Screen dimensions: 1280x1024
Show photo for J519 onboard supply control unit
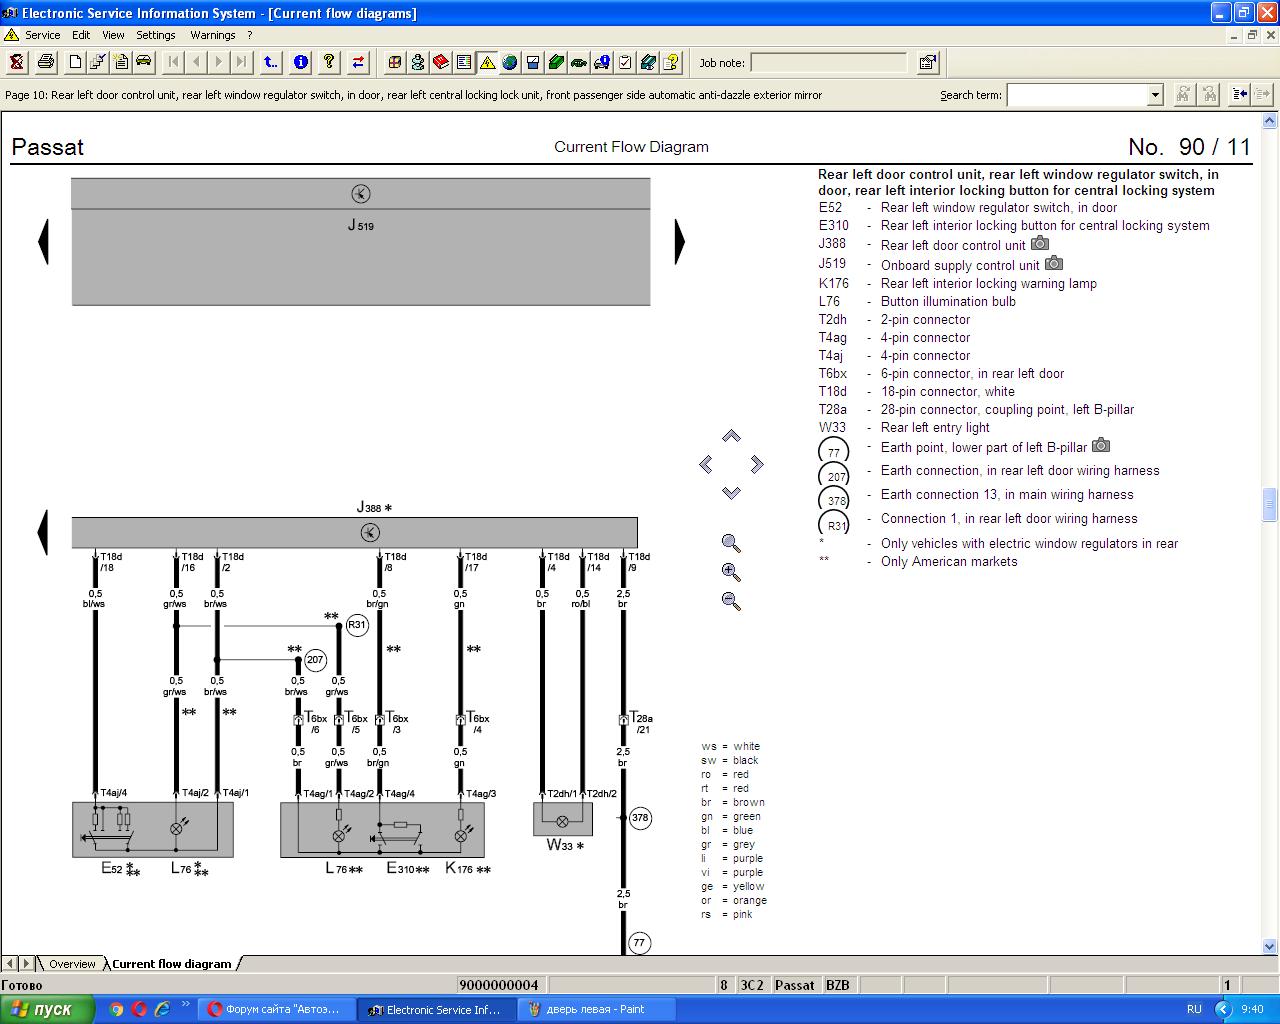[x=1054, y=263]
